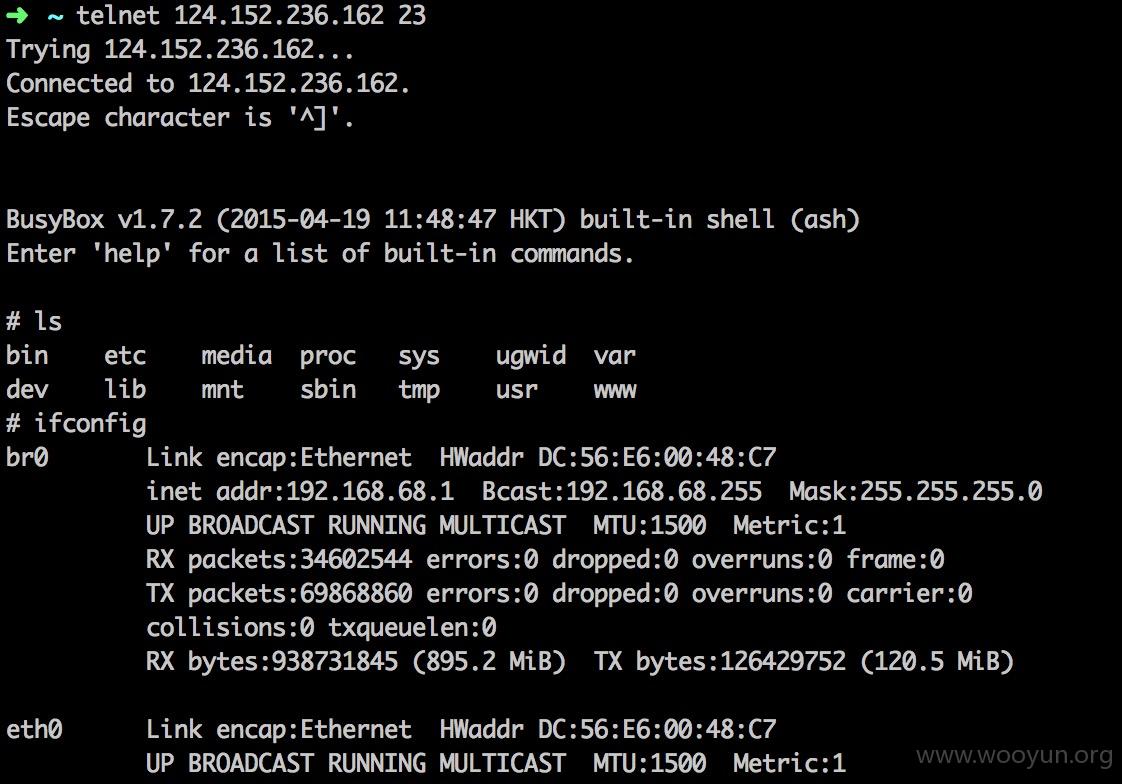This screenshot has width=1122, height=784.
Task: Click the BusyBox v1.7.2 version text
Action: (x=104, y=219)
